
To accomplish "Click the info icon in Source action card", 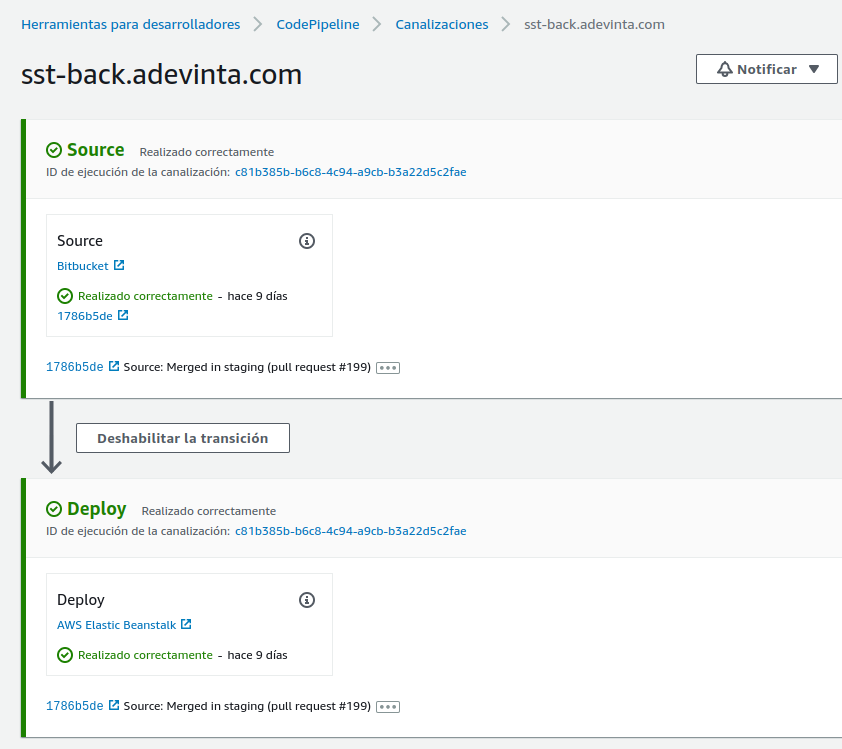I will pos(307,241).
